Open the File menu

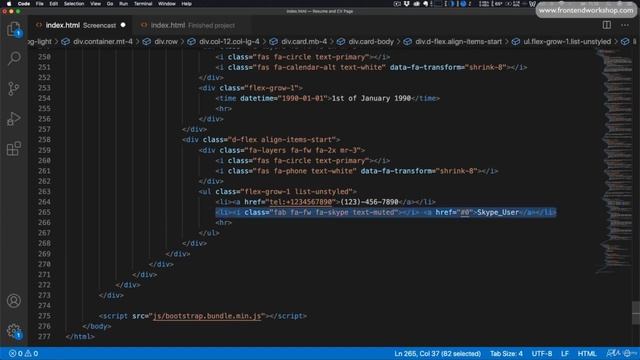coord(40,4)
